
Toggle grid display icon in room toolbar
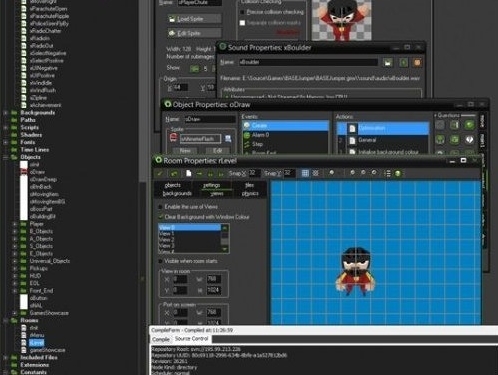(x=305, y=173)
